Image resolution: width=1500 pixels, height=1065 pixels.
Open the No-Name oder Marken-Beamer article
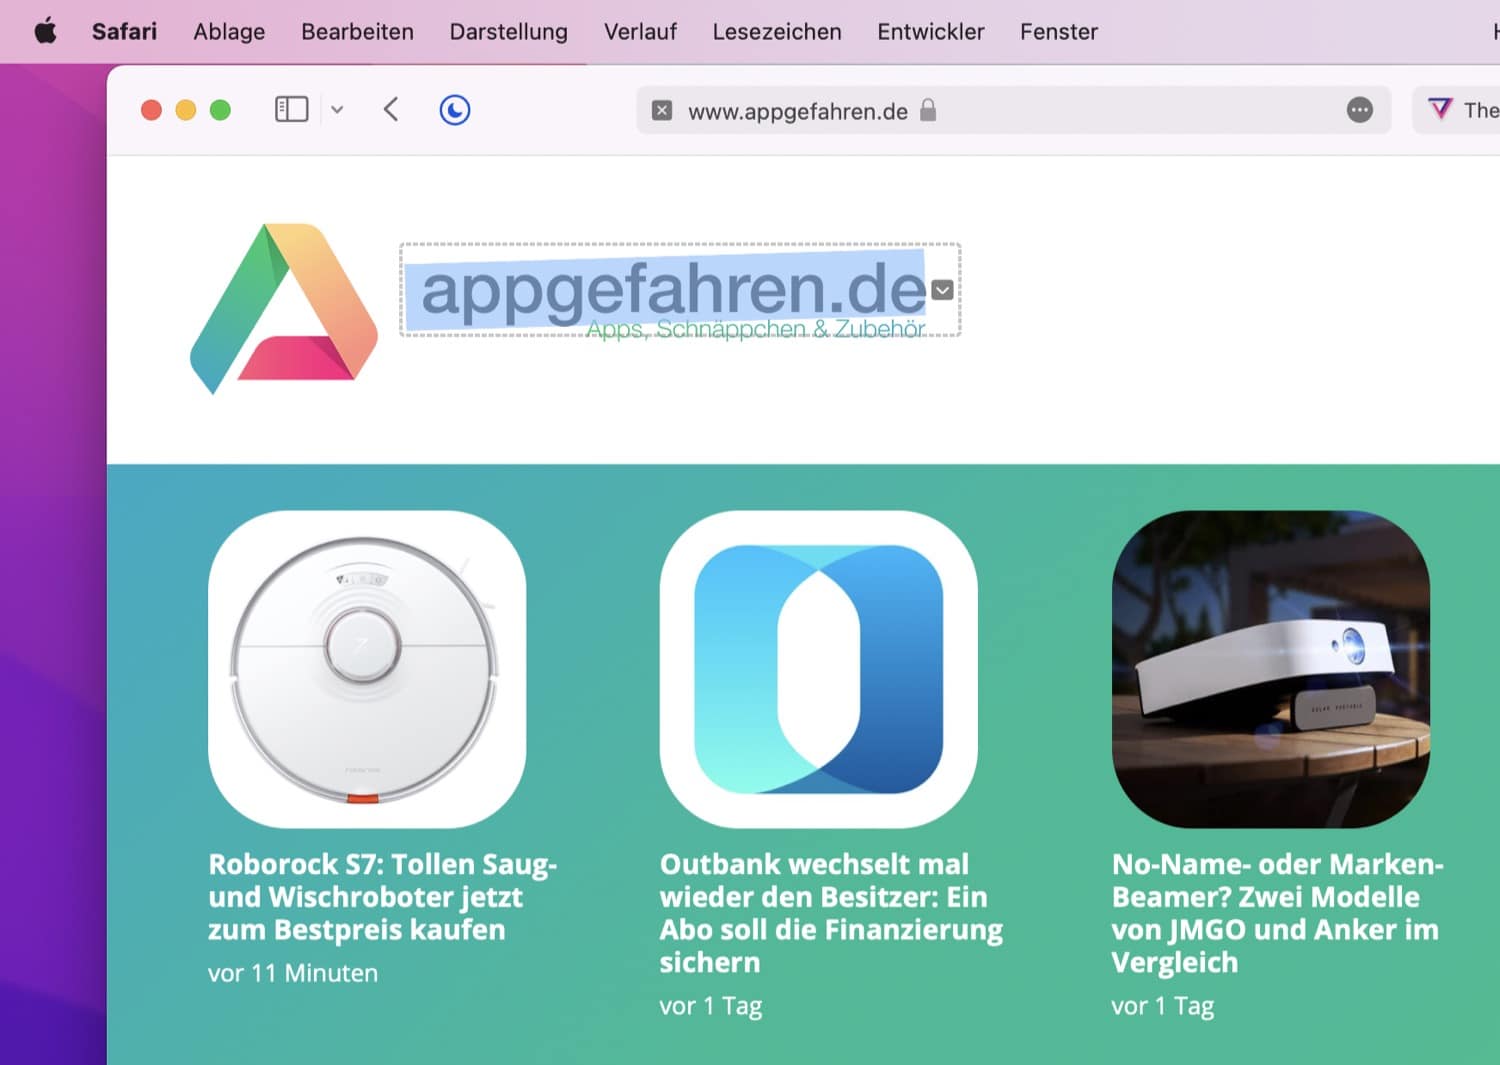[1276, 912]
